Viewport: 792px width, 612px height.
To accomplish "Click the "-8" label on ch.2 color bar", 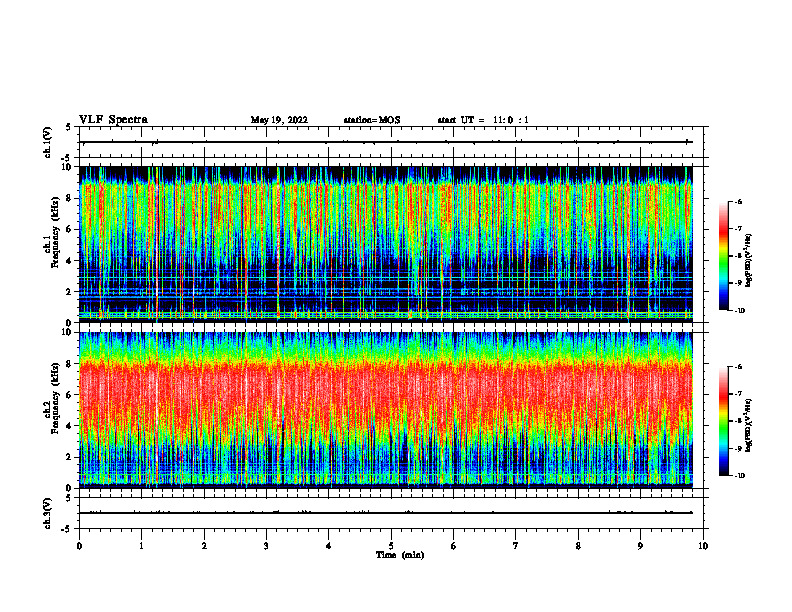I will click(x=739, y=421).
